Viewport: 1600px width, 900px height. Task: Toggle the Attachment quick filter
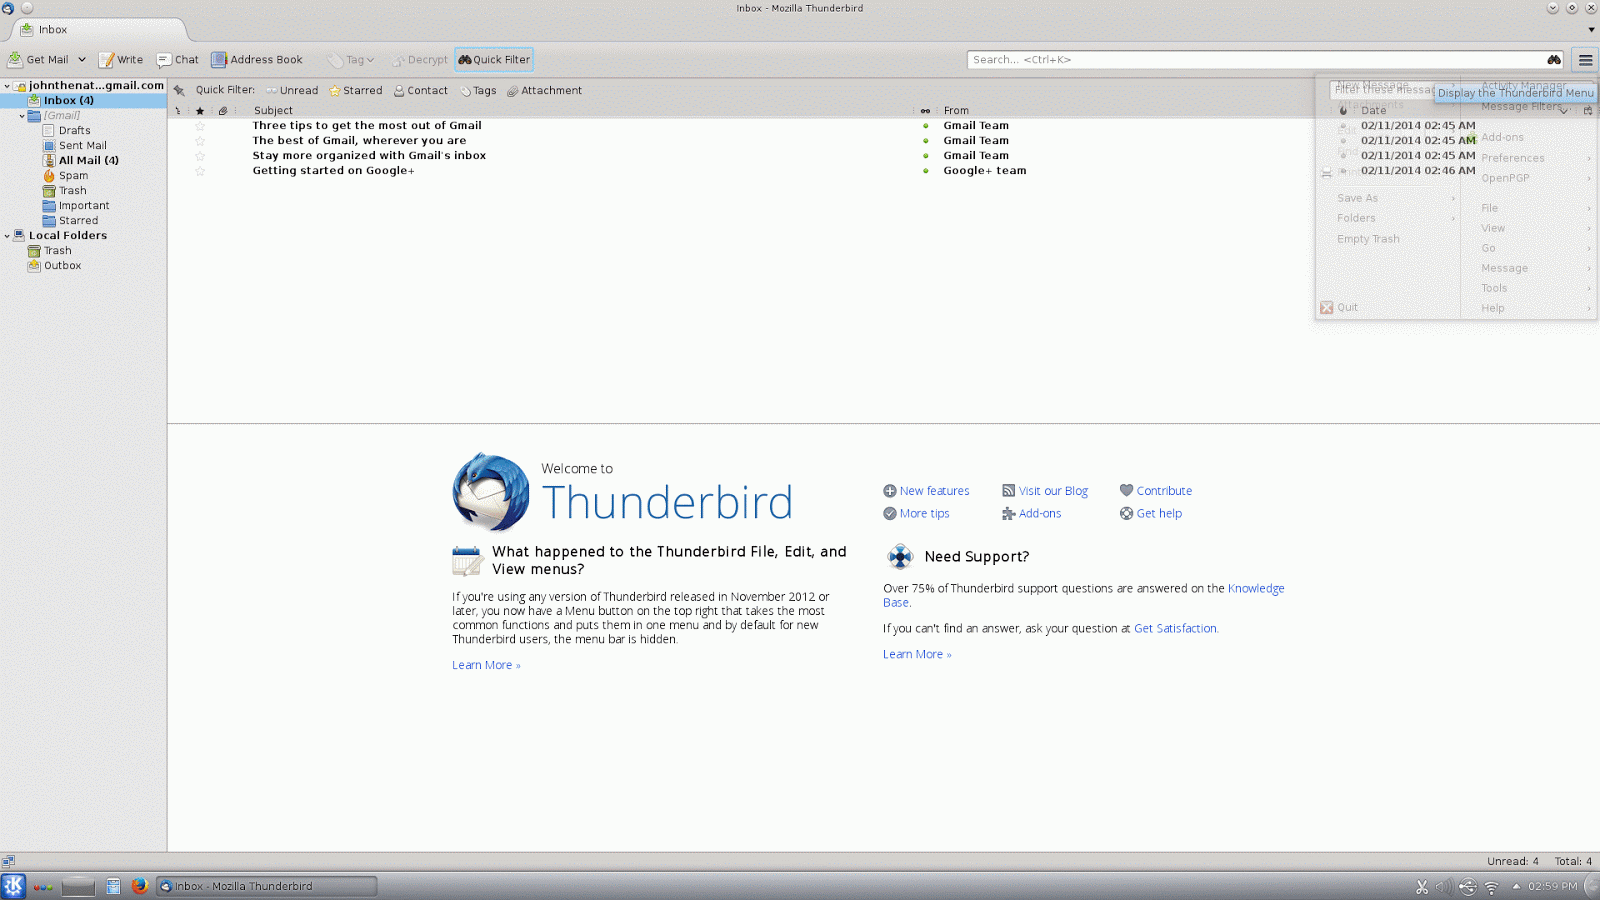point(544,90)
